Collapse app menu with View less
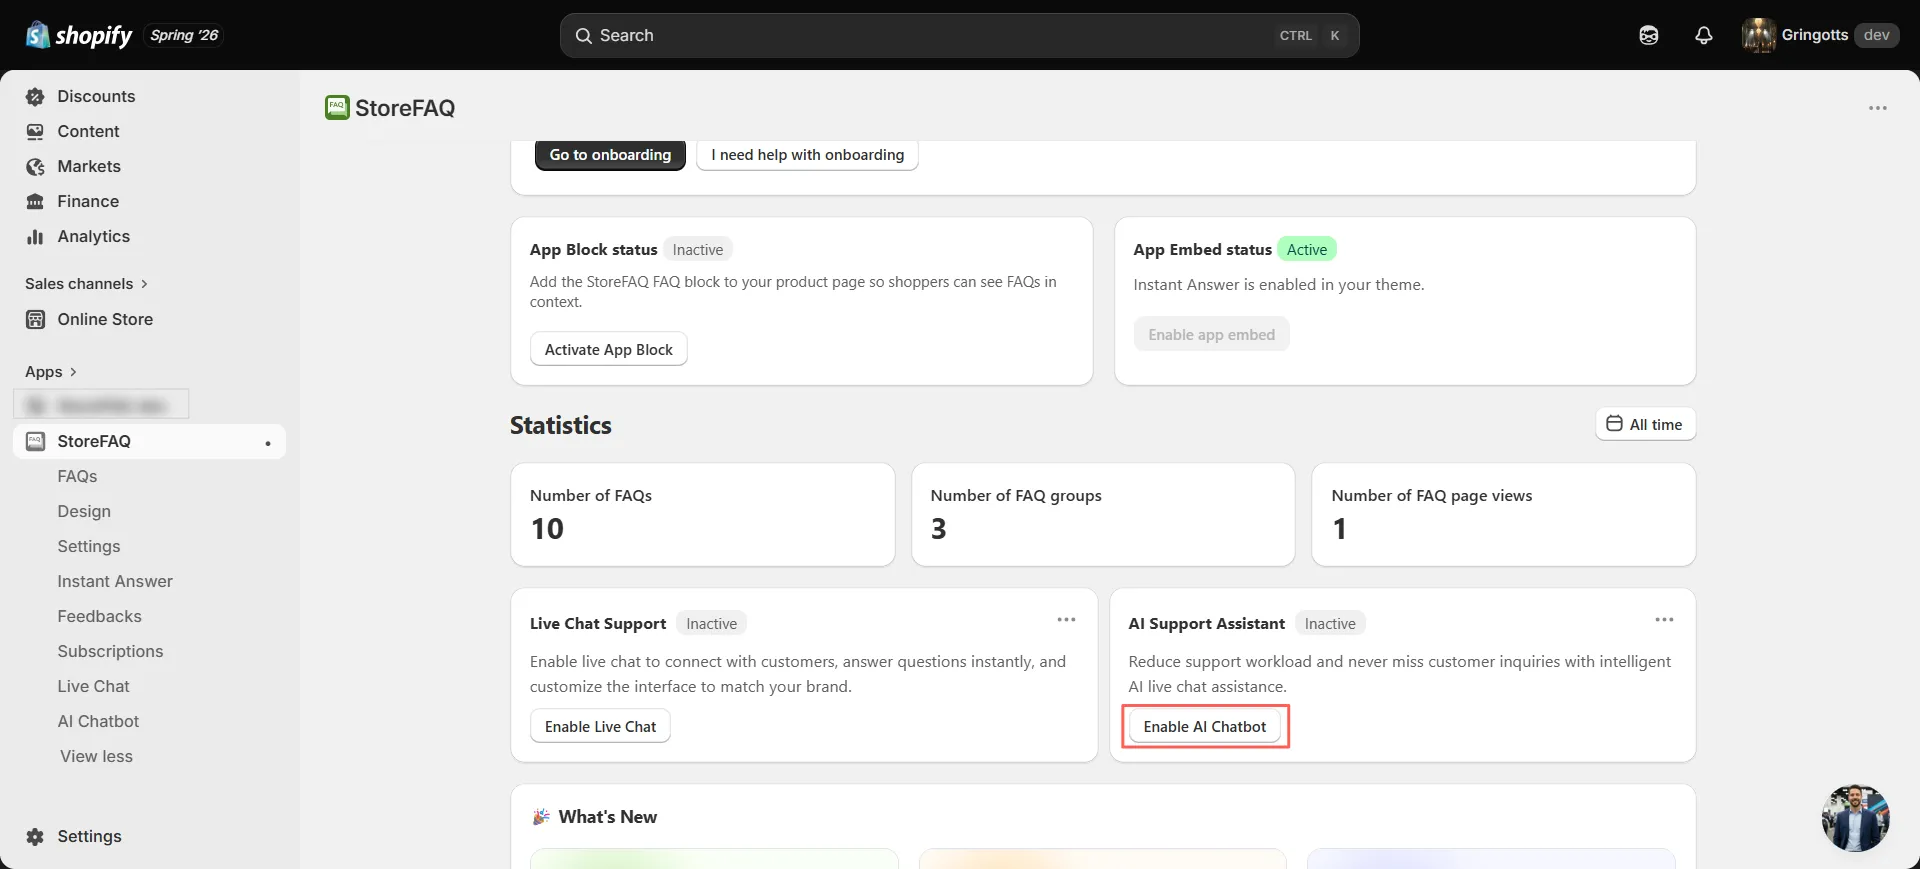Screen dimensions: 1920x869 (x=96, y=756)
